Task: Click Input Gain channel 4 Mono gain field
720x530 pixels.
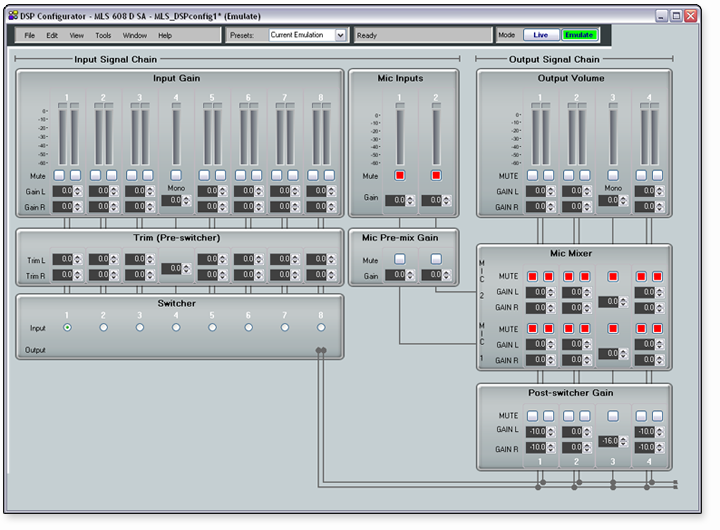Action: tap(172, 200)
